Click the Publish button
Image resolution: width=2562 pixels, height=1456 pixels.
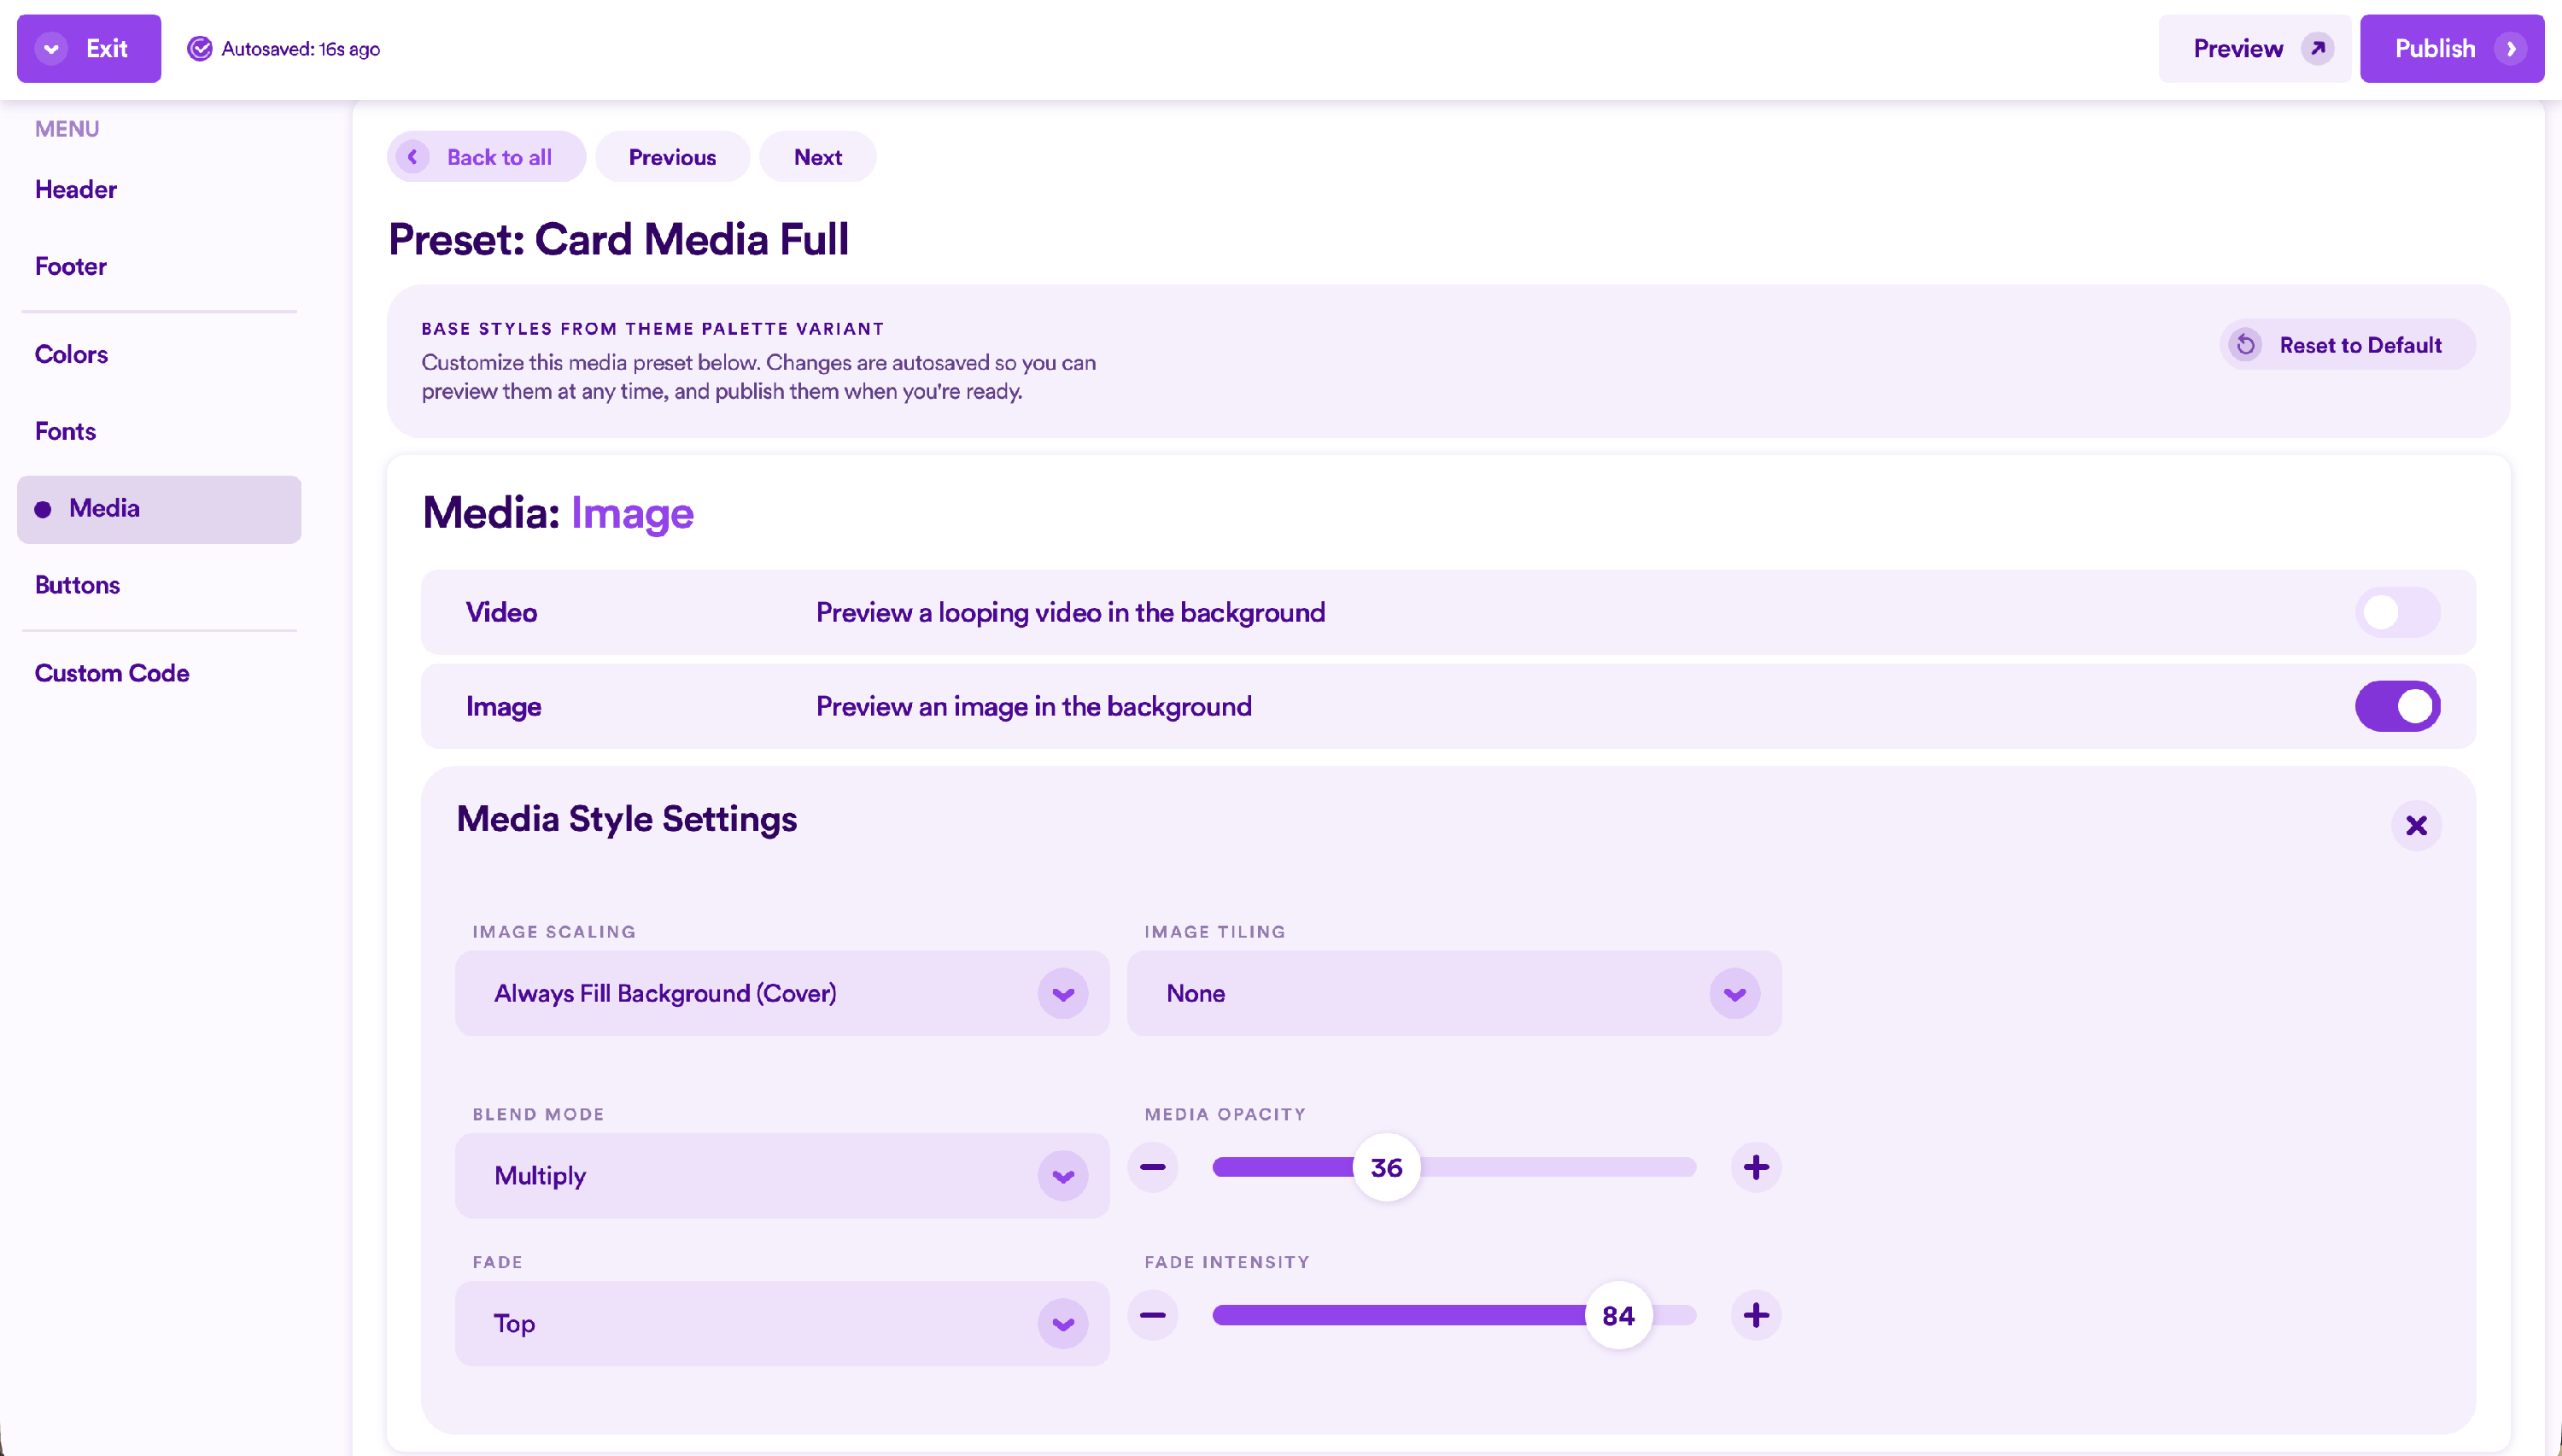(2451, 49)
